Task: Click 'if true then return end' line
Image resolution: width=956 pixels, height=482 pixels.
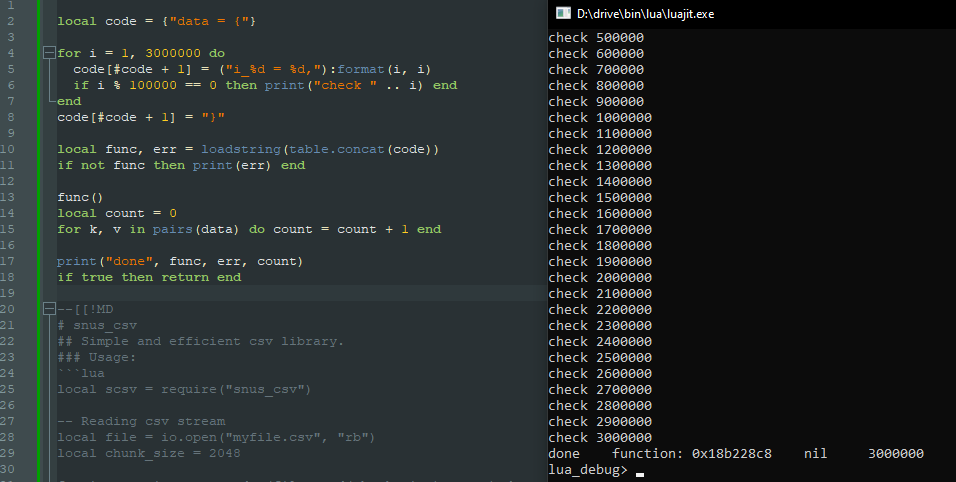Action: coord(149,277)
